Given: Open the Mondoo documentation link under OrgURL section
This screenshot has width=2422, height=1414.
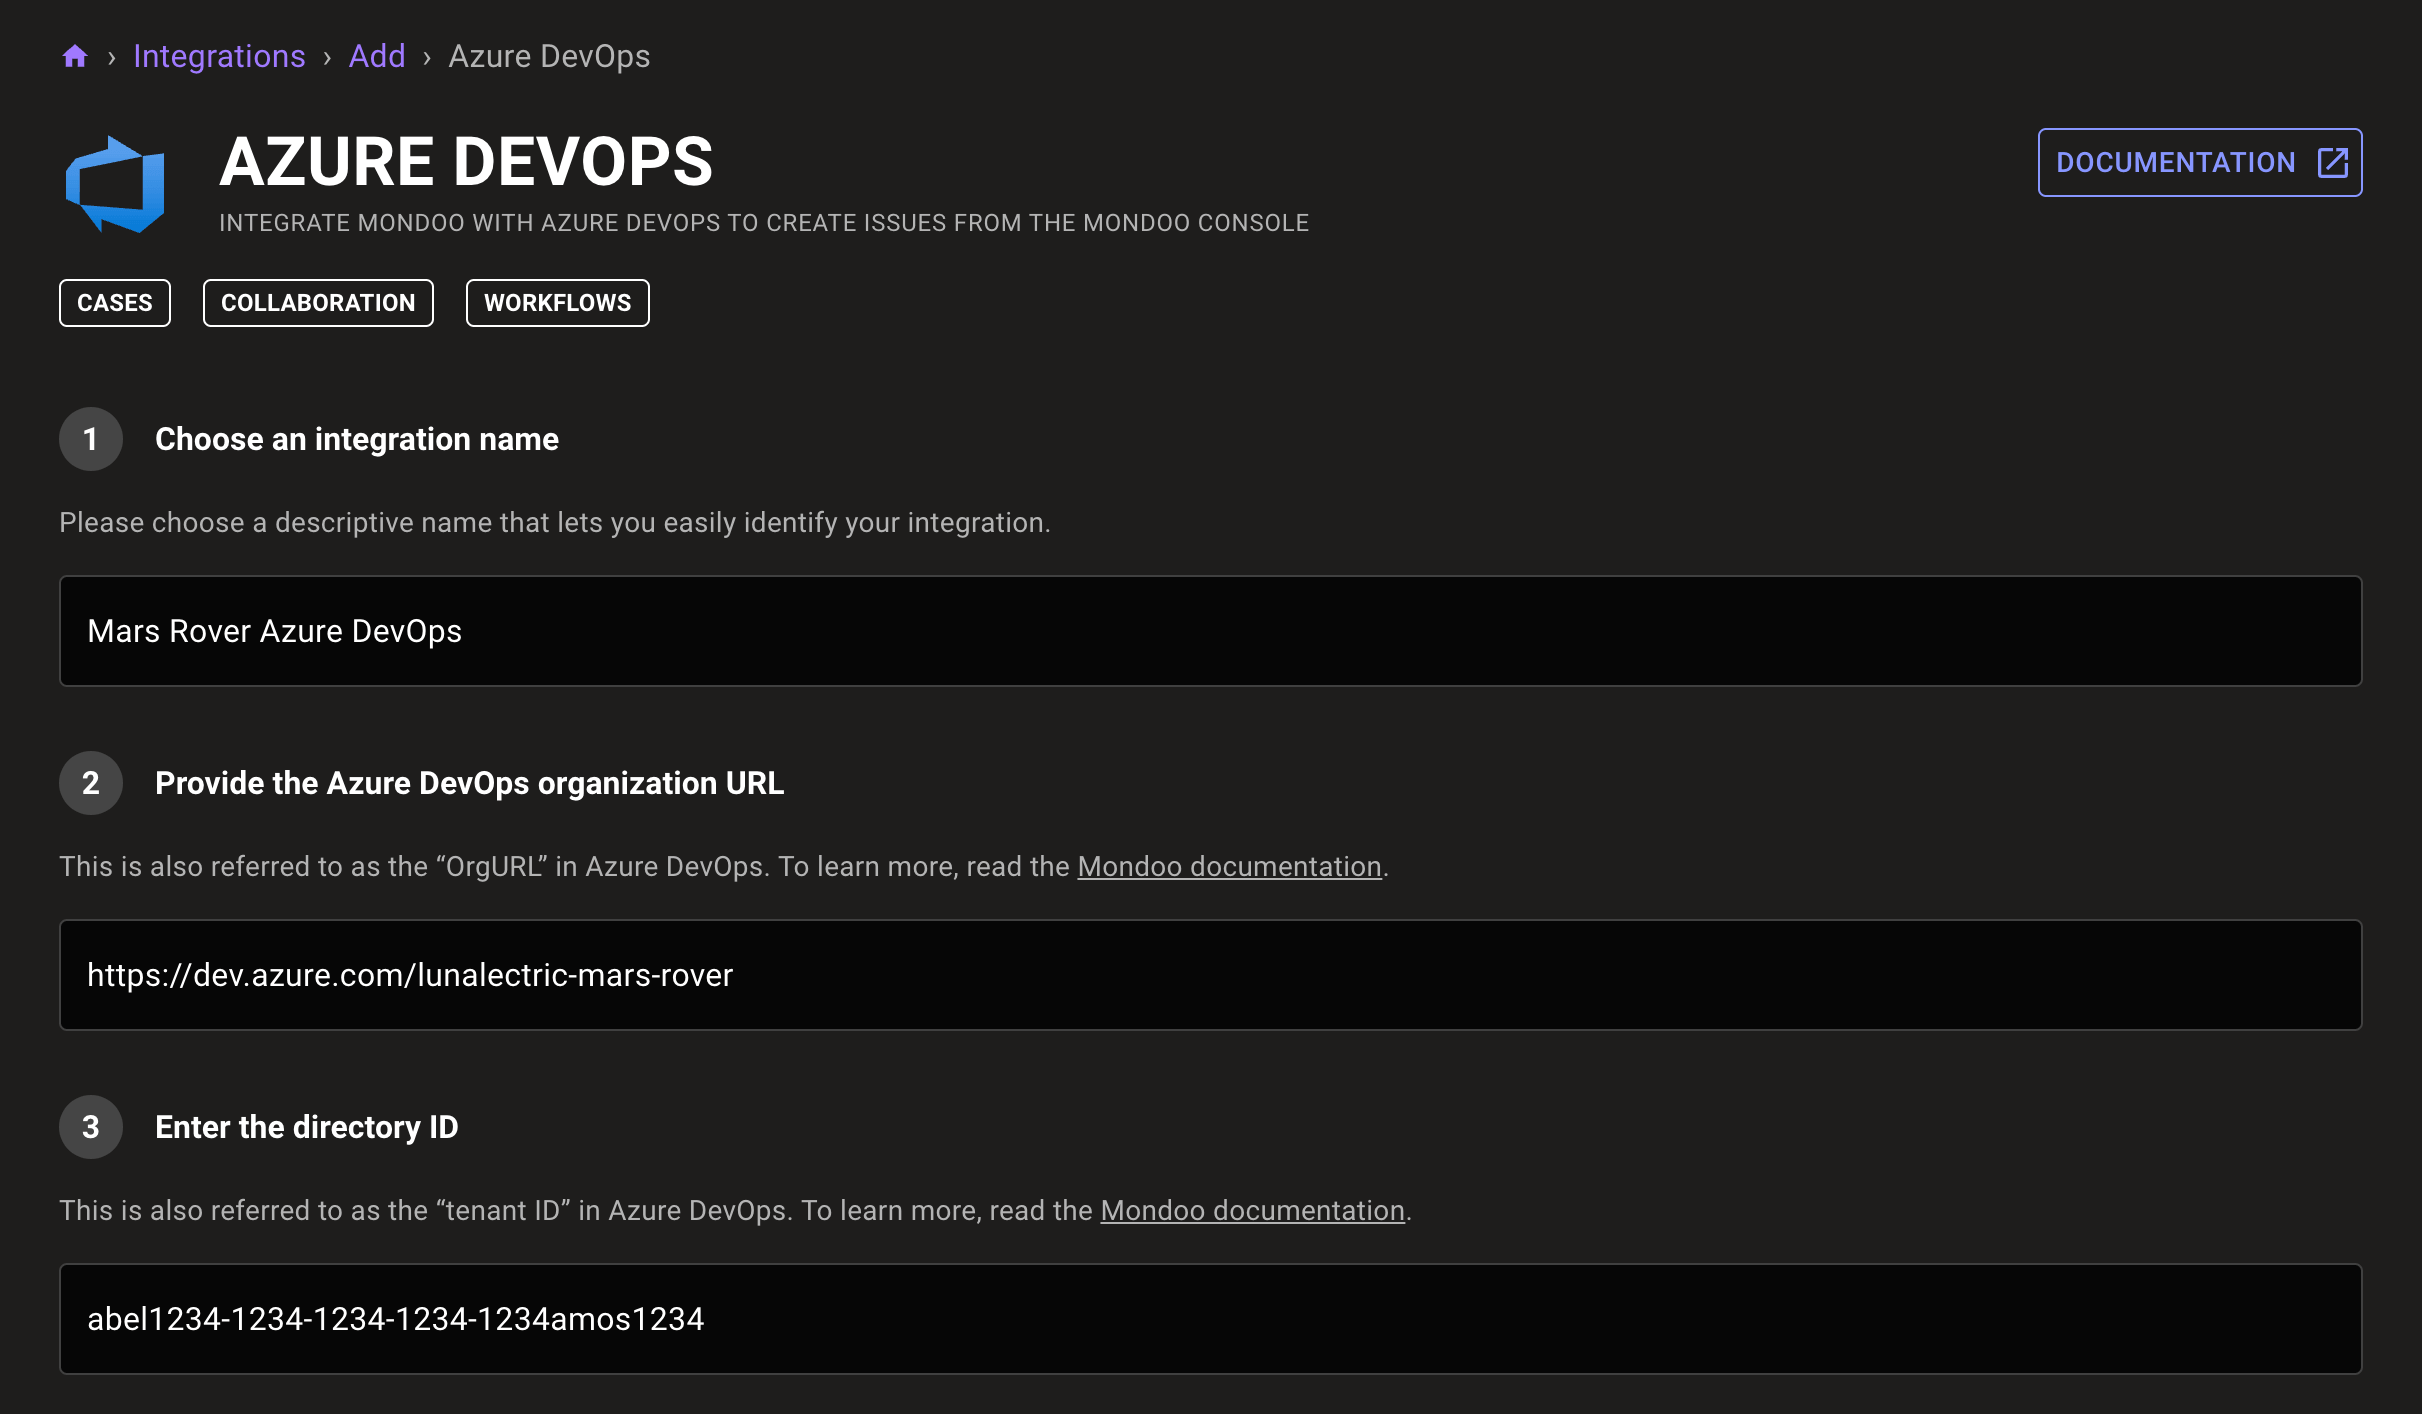Looking at the screenshot, I should tap(1228, 866).
